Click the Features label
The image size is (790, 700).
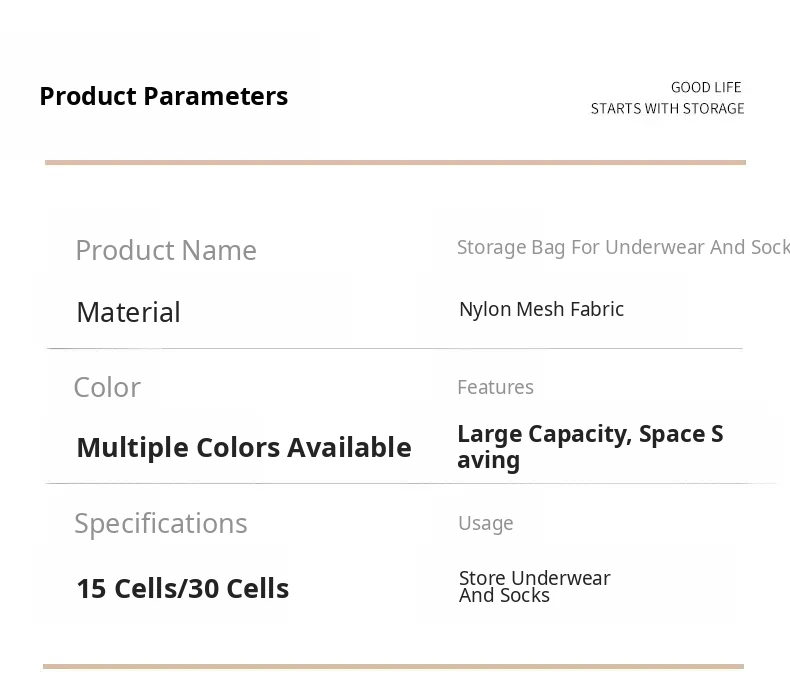coord(495,387)
